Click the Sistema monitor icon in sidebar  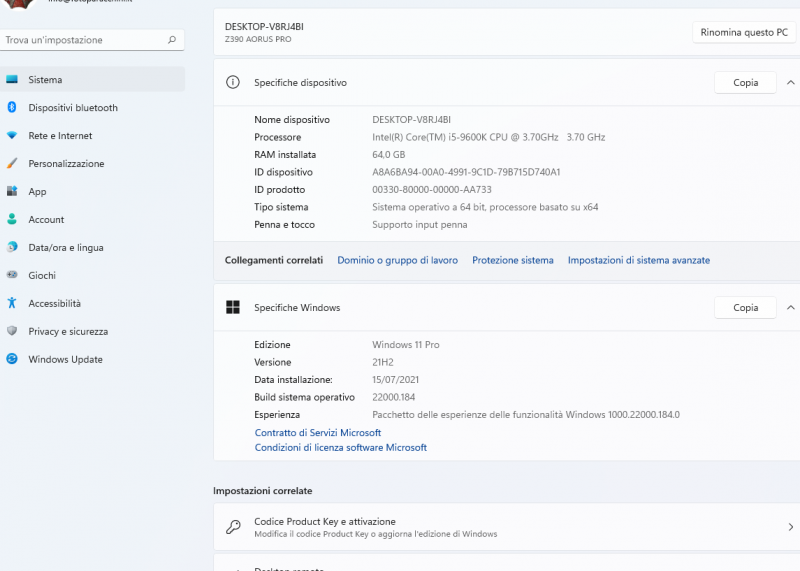point(12,80)
